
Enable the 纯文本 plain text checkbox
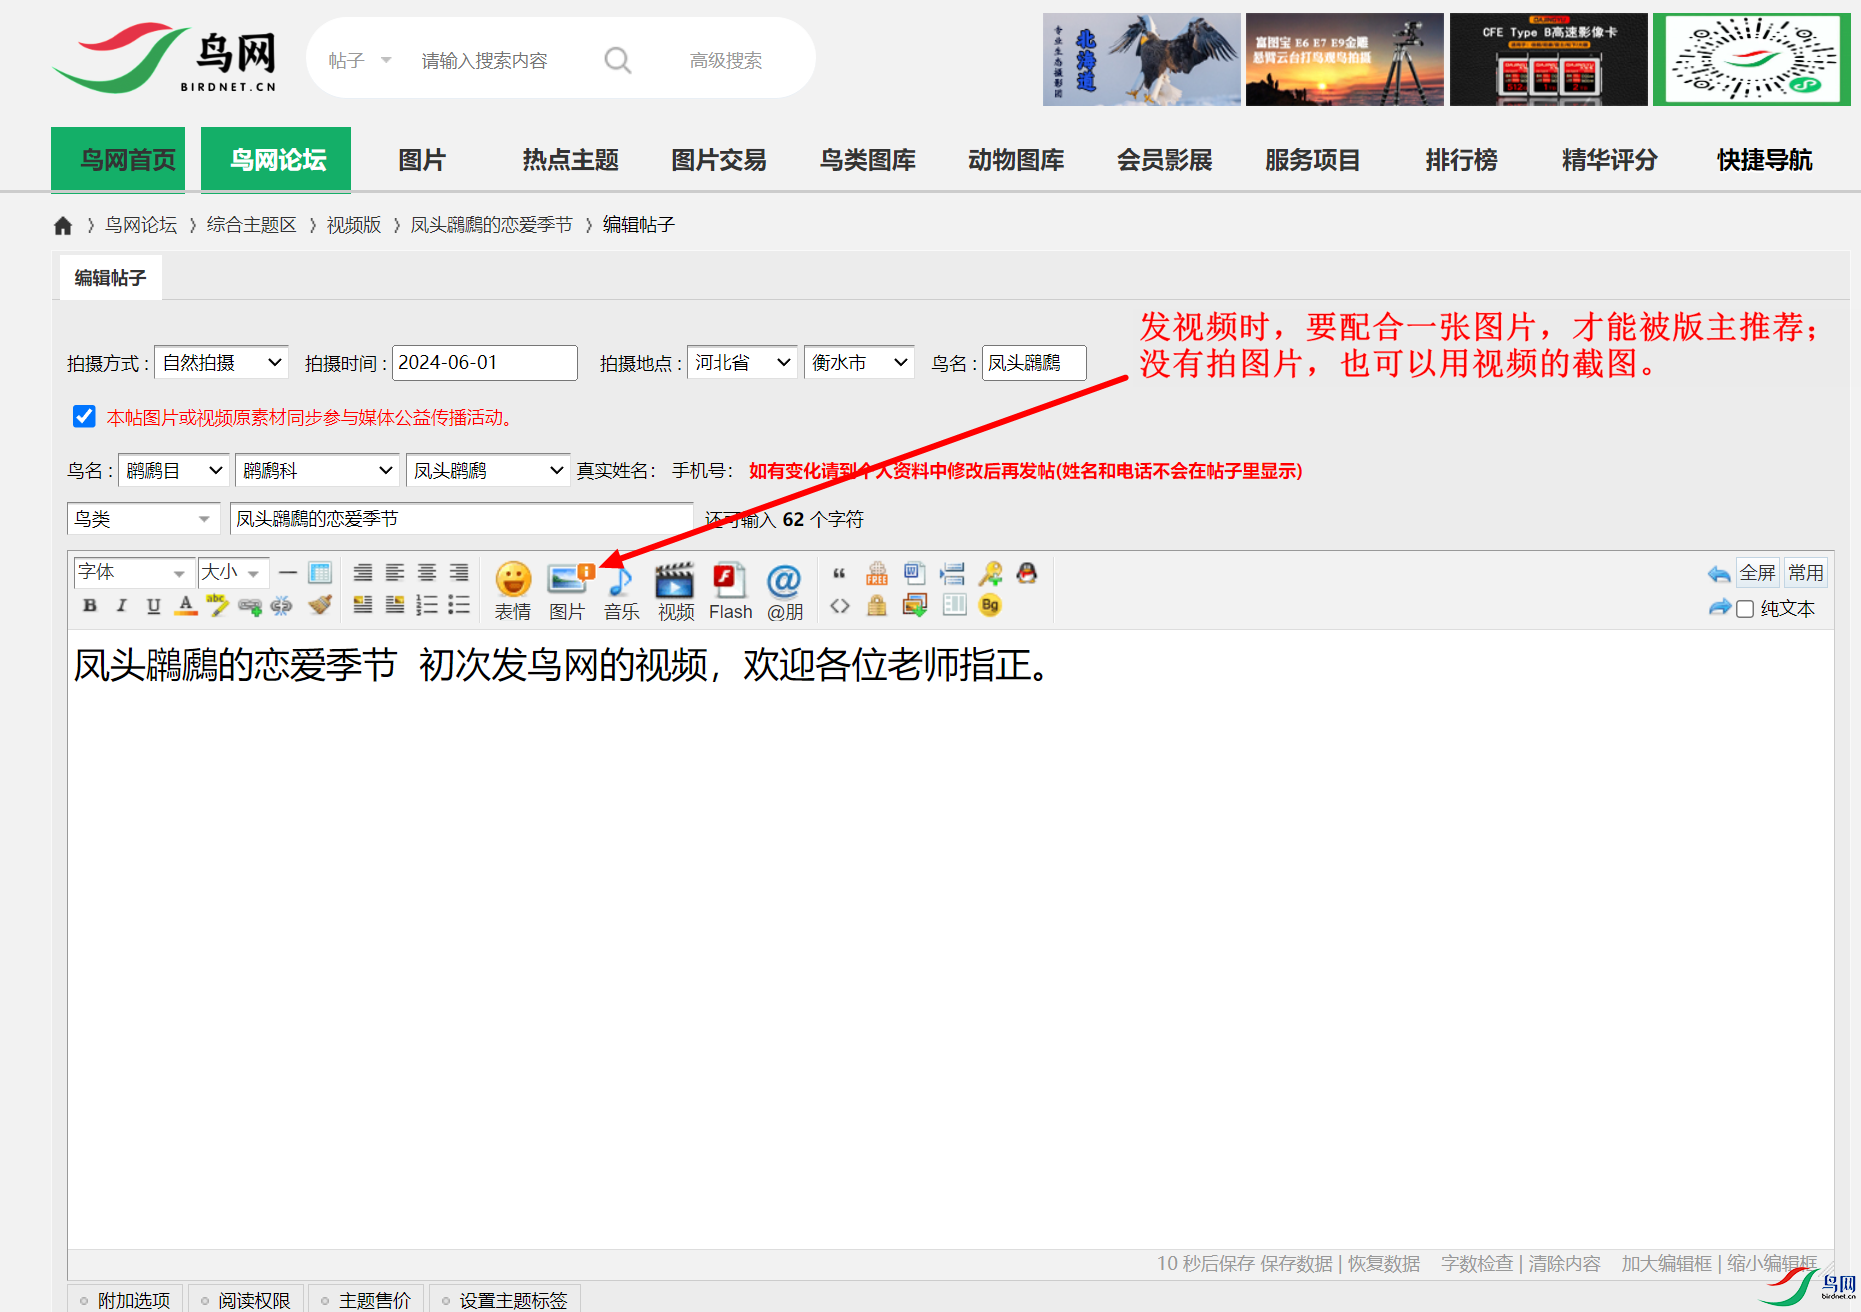point(1745,609)
